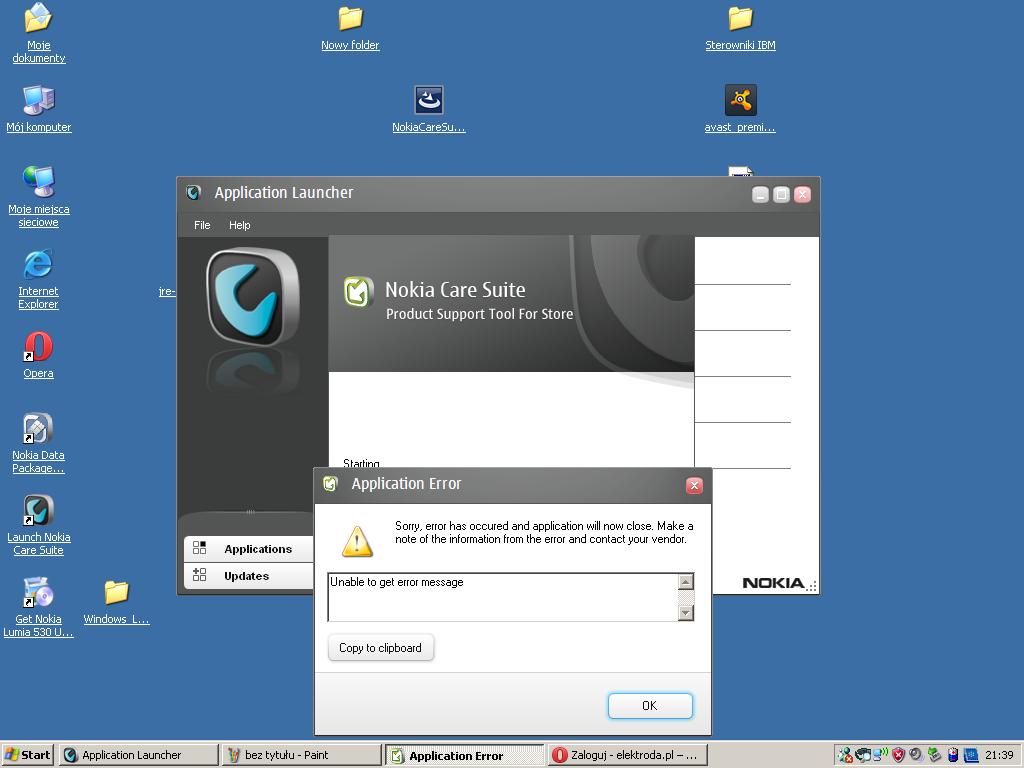Image resolution: width=1024 pixels, height=768 pixels.
Task: Select the Windows_L... folder on desktop
Action: click(116, 602)
